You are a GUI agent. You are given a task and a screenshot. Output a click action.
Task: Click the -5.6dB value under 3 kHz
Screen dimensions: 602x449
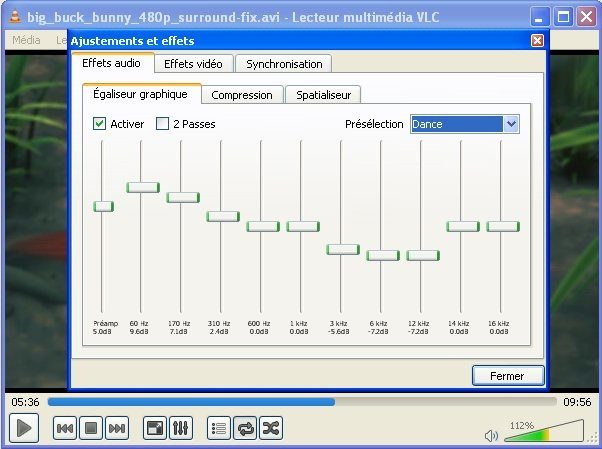[339, 331]
